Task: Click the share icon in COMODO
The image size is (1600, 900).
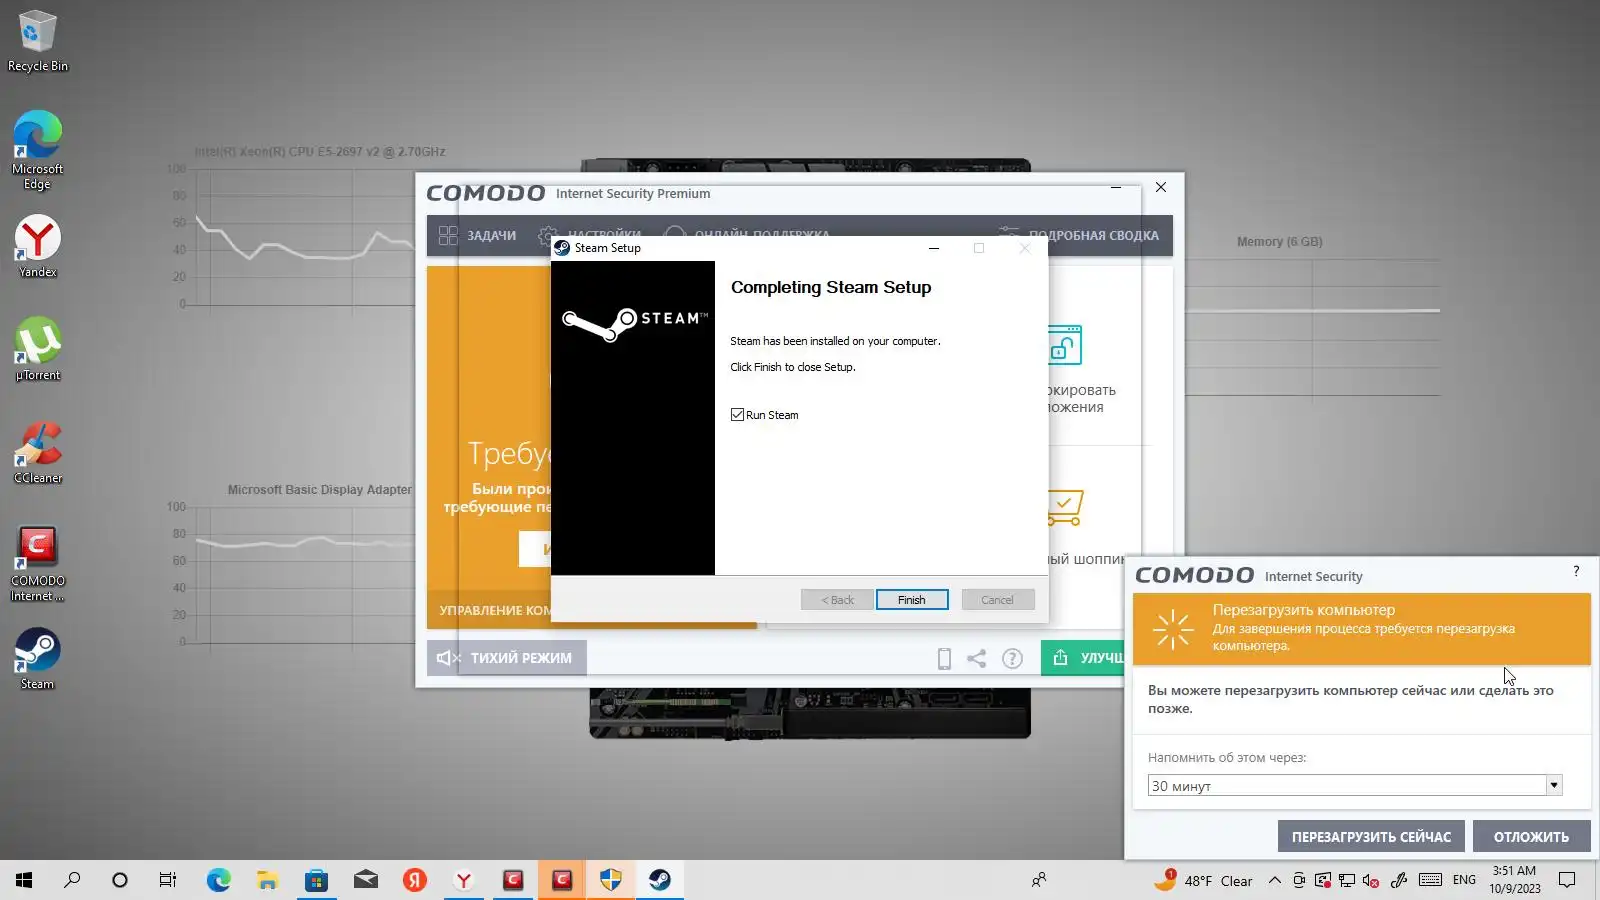Action: (x=977, y=658)
